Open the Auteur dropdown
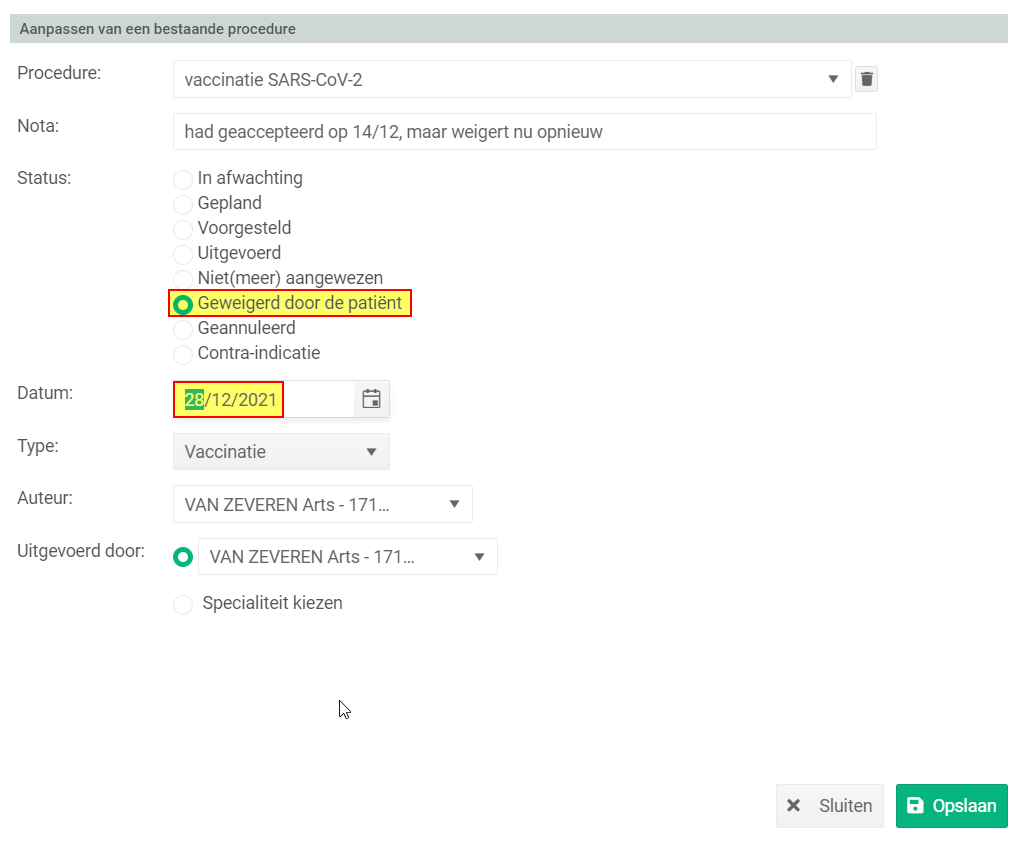The height and width of the screenshot is (843, 1029). [322, 504]
